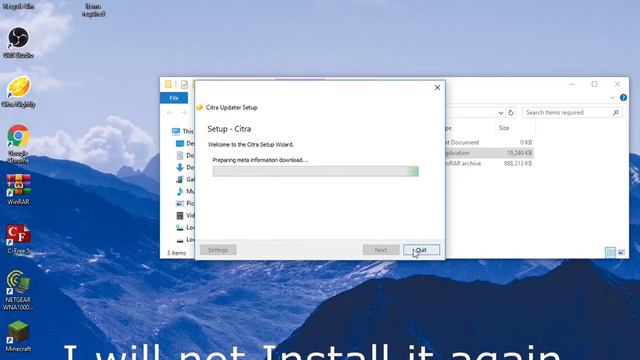Click Settings button in Citra setup

pos(218,250)
